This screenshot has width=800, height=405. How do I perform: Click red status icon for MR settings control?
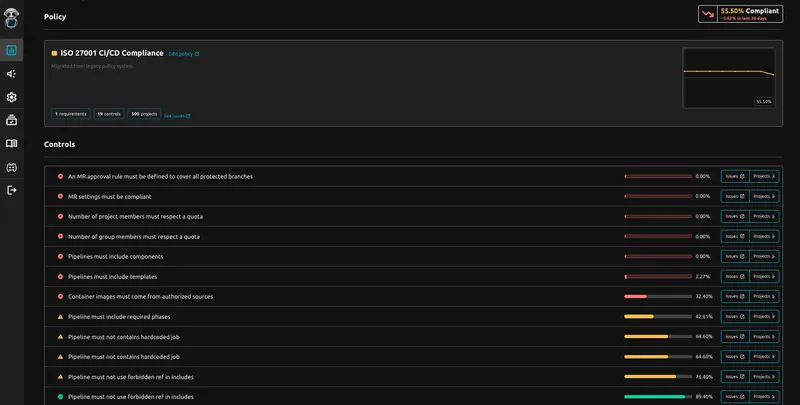click(x=60, y=196)
